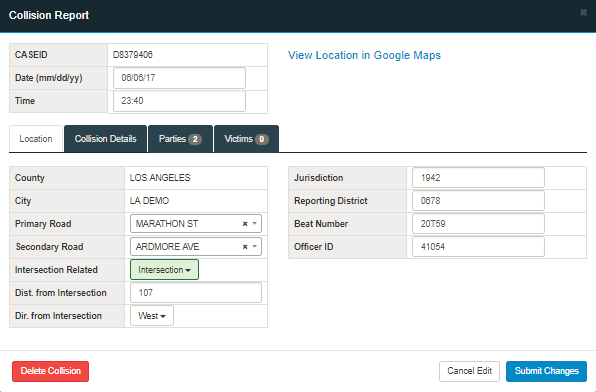
Task: Edit the Reporting District field 0678
Action: tap(478, 201)
